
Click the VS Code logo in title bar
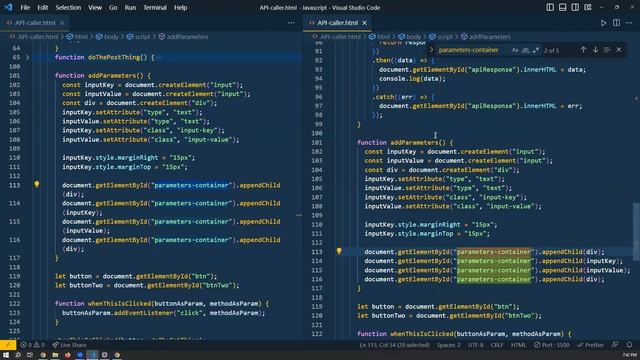pyautogui.click(x=9, y=7)
